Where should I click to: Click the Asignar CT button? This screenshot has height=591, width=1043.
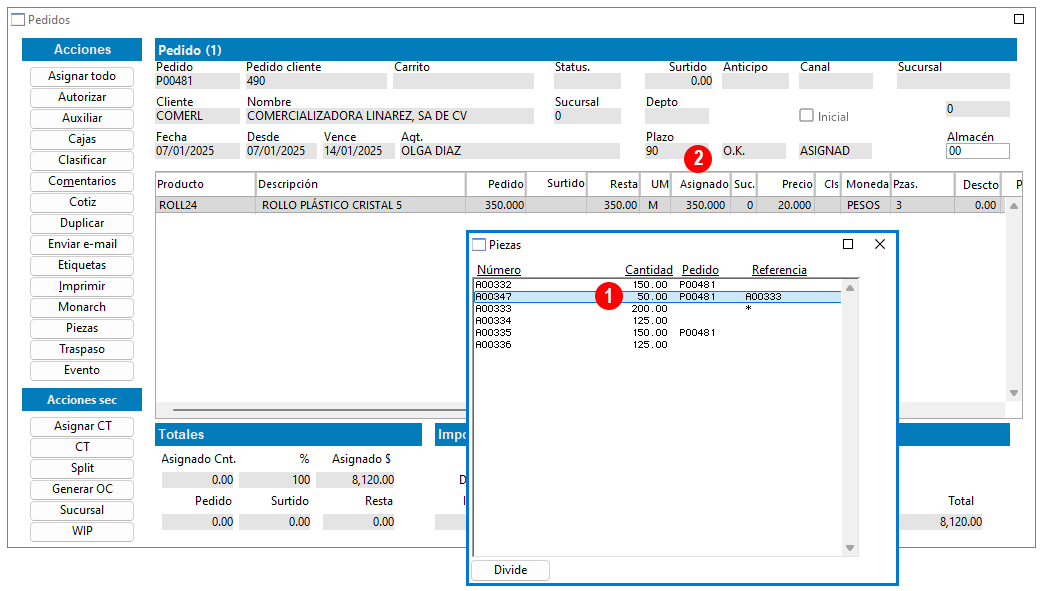point(82,426)
